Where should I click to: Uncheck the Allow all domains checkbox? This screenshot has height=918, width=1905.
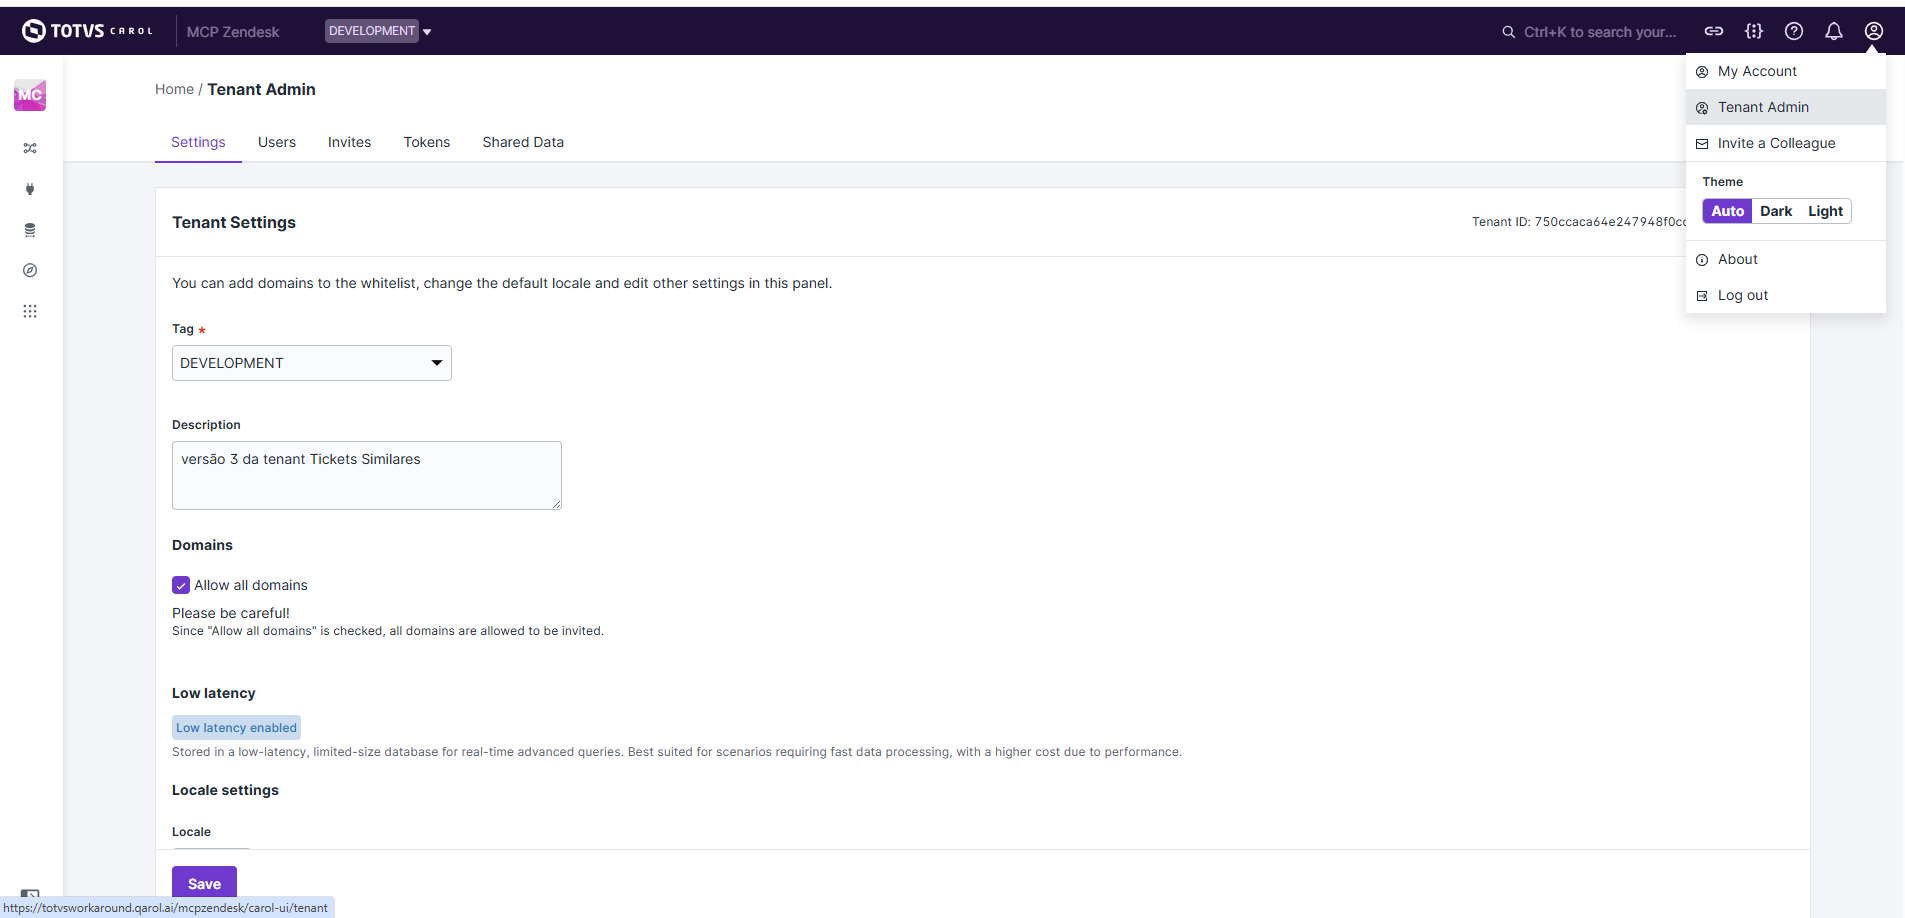click(181, 585)
